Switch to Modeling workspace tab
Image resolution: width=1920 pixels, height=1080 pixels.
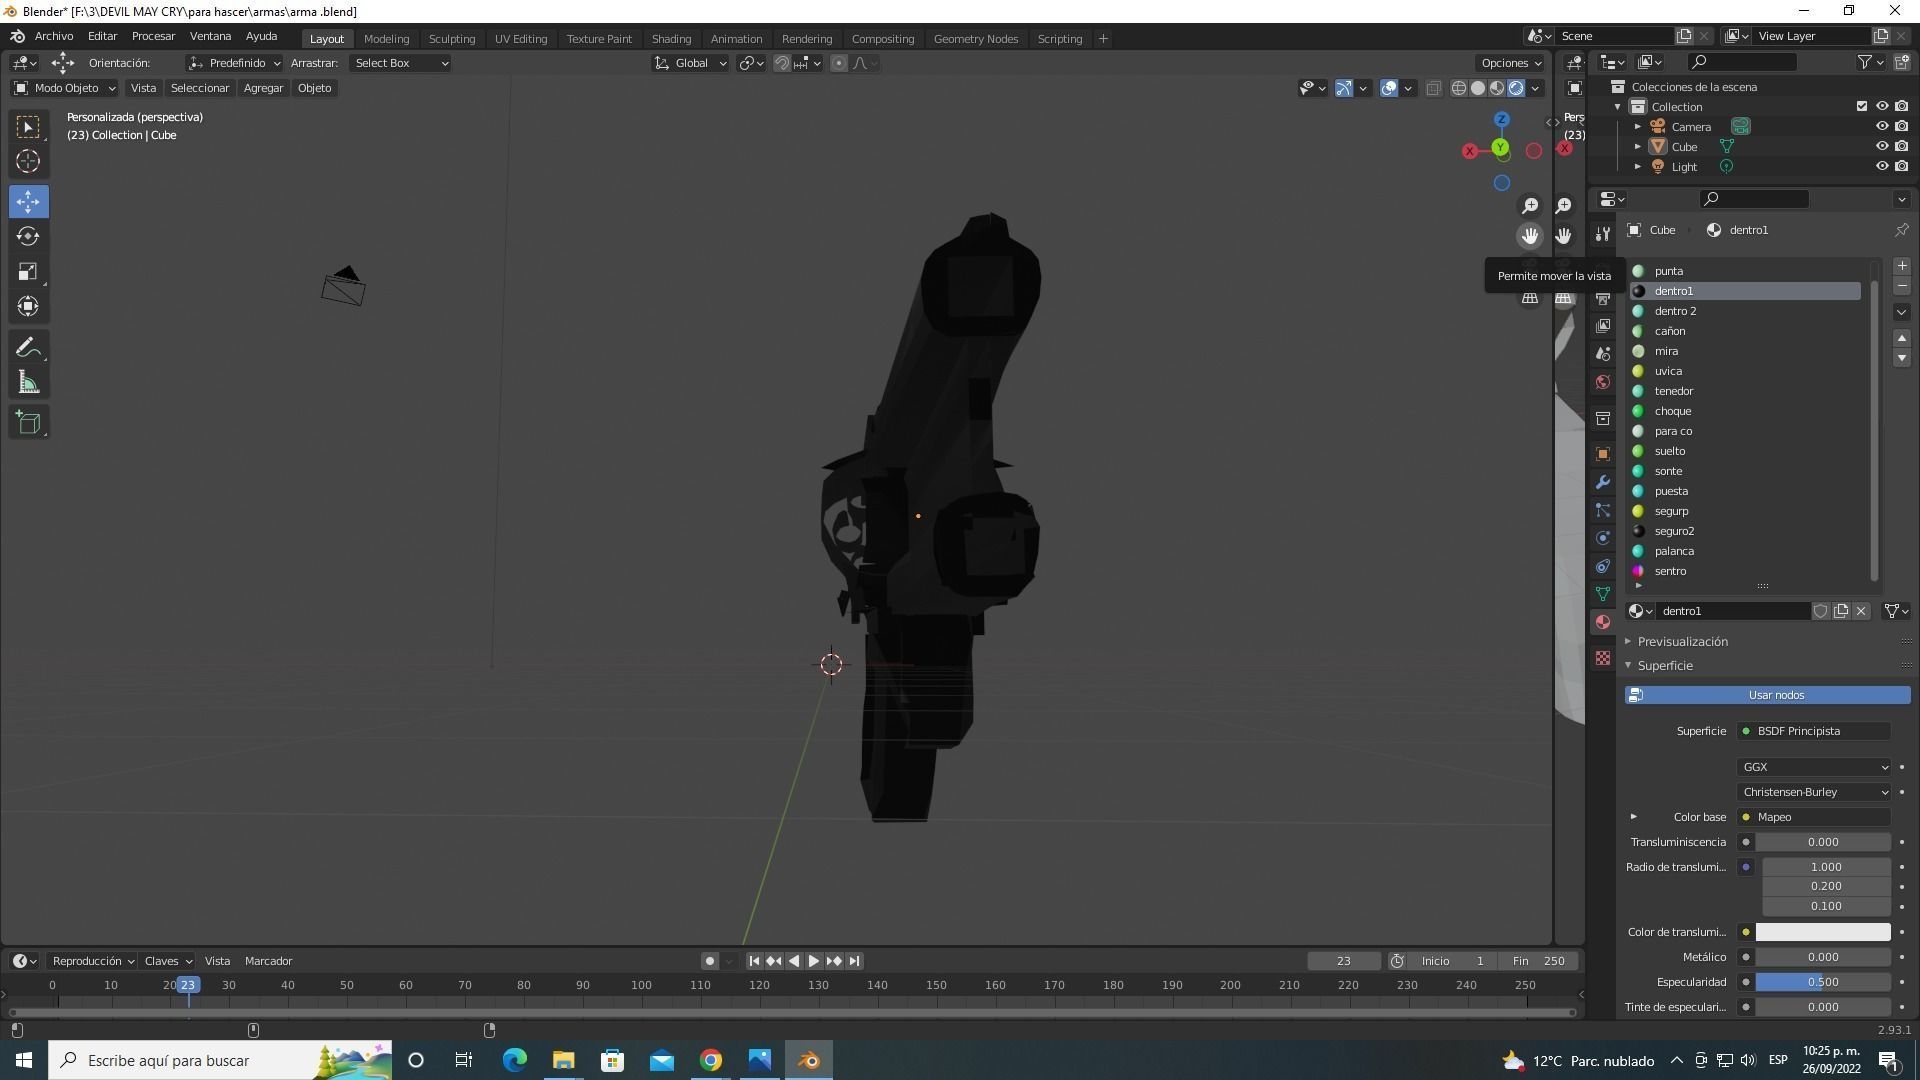pyautogui.click(x=386, y=39)
